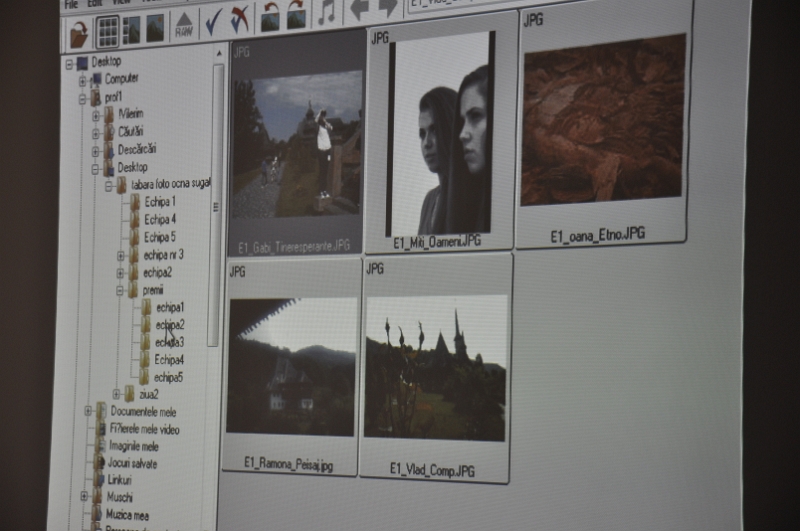Click the red X untag icon

pos(240,20)
